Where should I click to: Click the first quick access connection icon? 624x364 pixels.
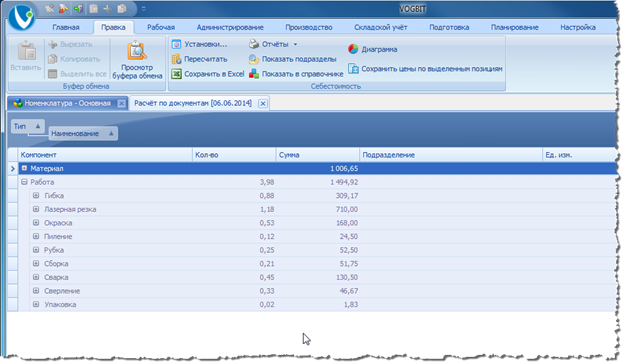49,8
